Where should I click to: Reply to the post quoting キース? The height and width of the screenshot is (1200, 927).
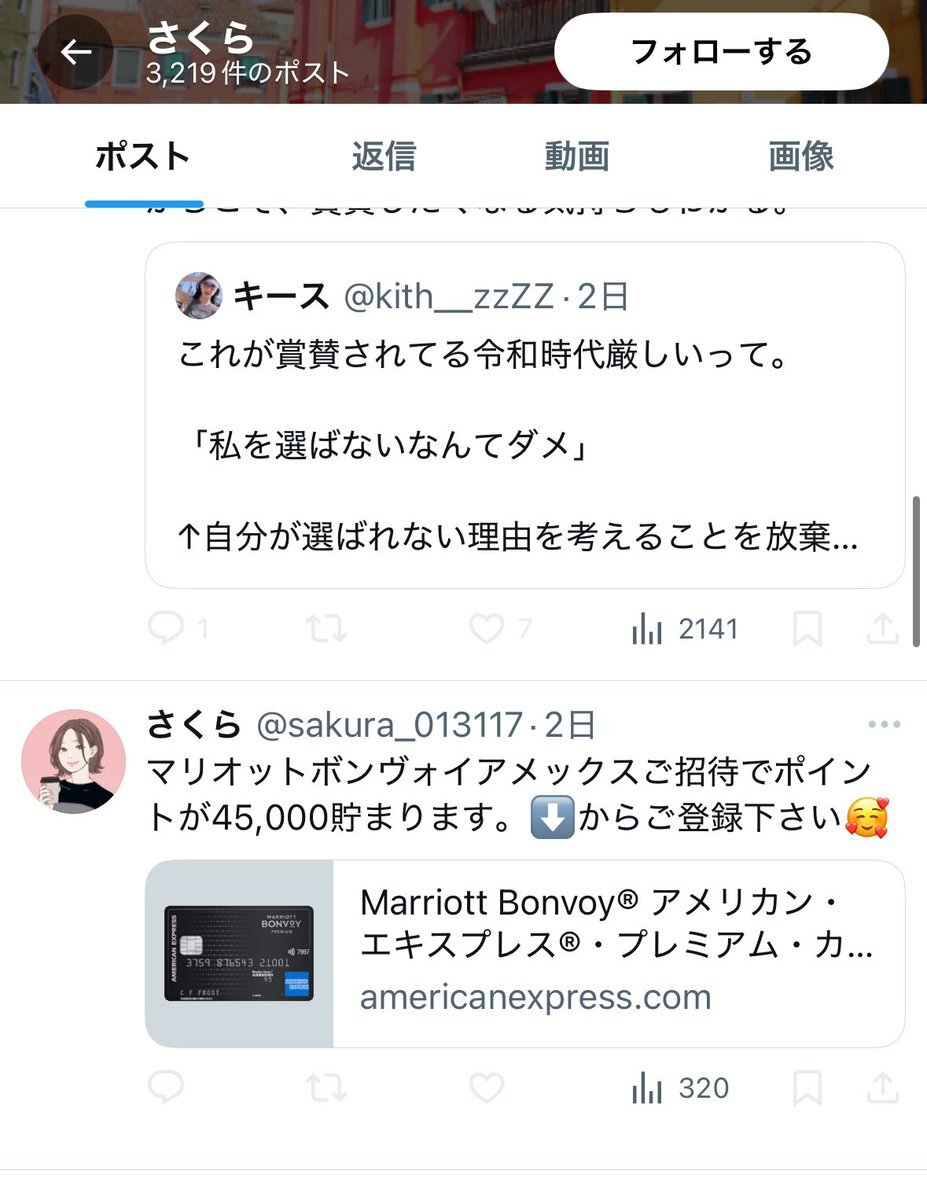pos(177,629)
